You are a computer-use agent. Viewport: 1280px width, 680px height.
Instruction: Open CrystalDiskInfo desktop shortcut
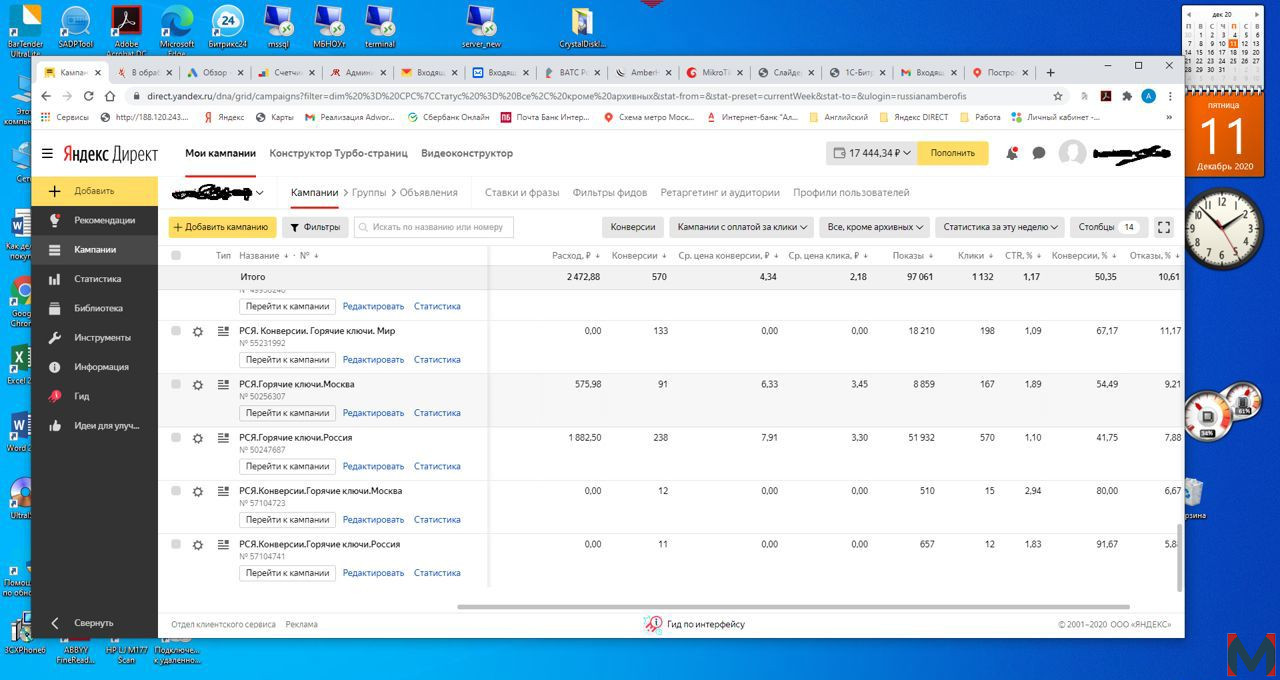click(581, 27)
